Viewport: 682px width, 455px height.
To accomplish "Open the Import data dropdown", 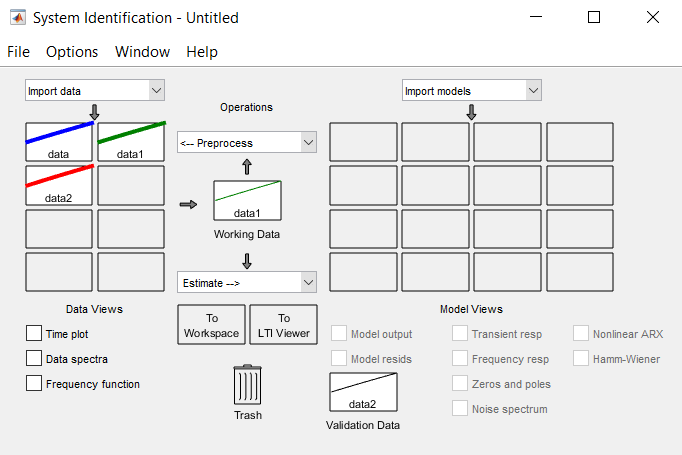I will pos(95,90).
